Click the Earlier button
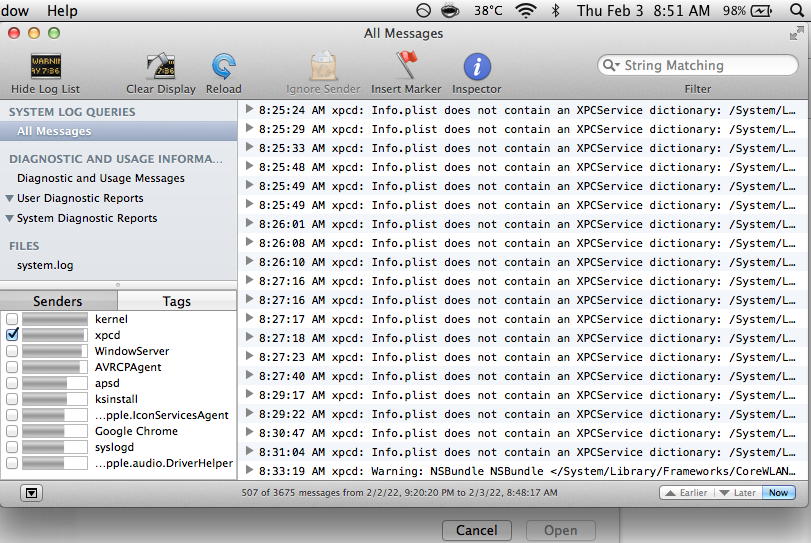 [x=687, y=493]
